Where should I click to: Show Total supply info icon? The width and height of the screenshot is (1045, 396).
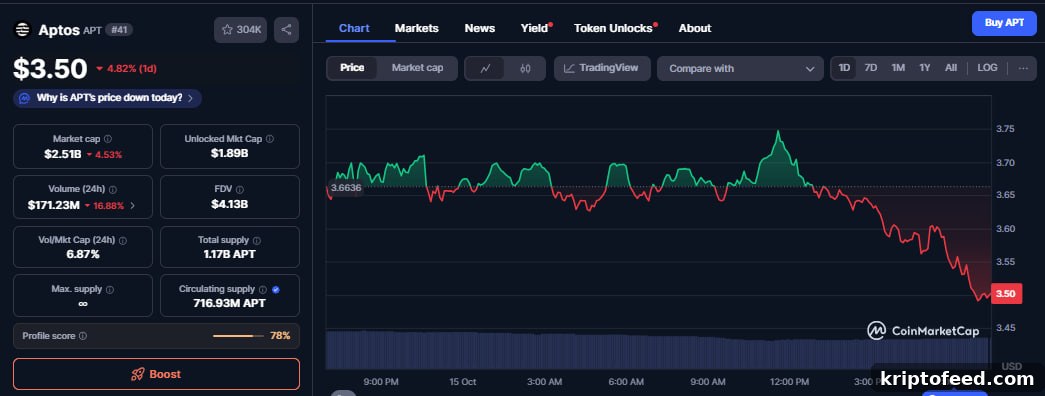257,240
